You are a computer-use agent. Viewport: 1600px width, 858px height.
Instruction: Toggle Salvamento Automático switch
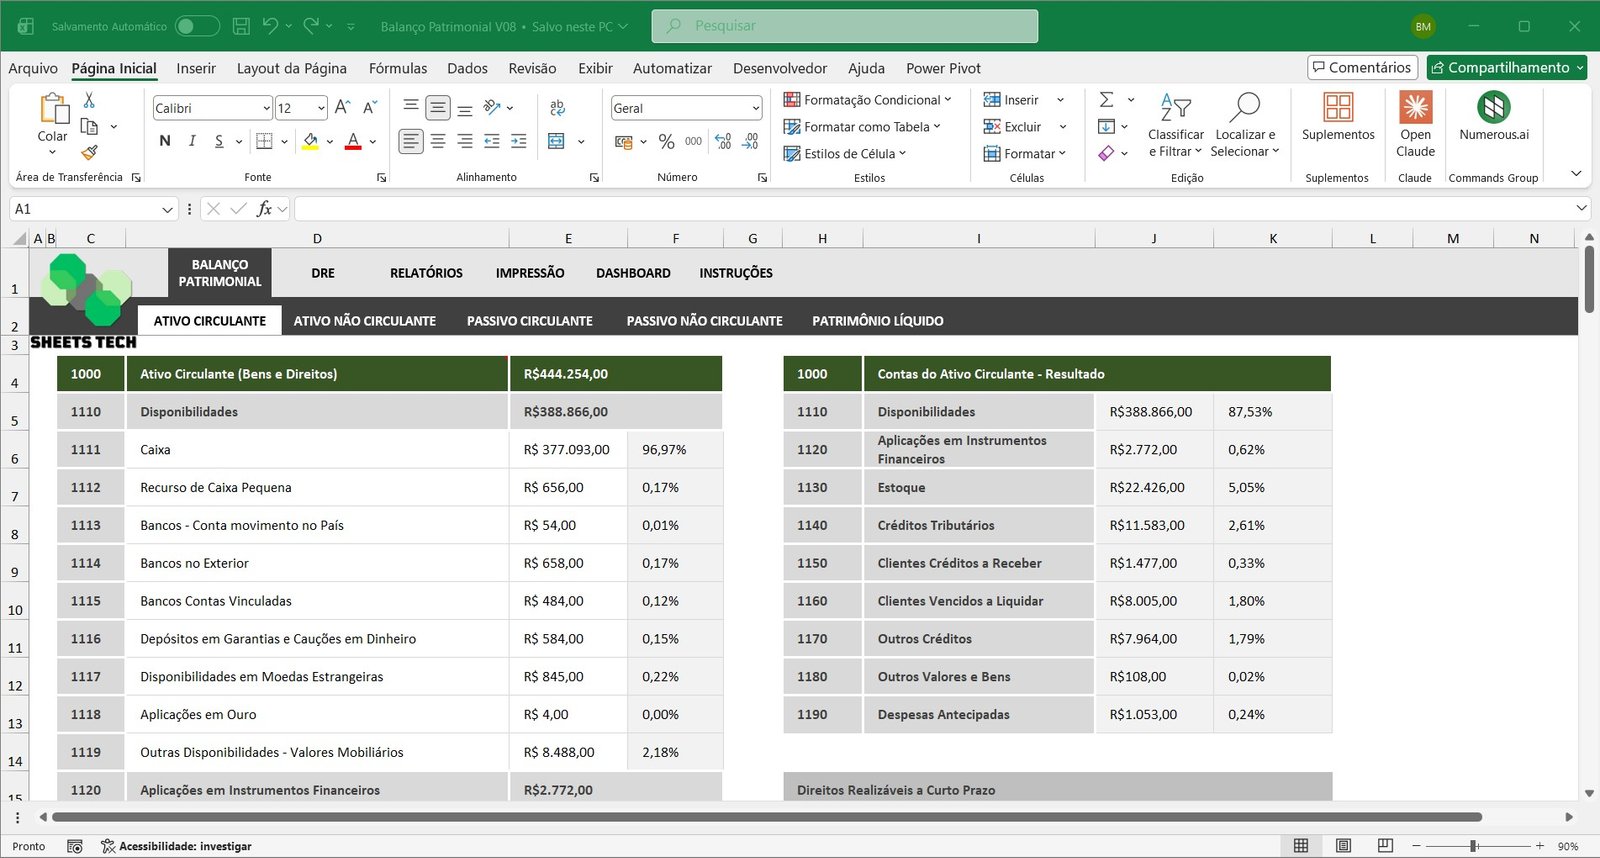pyautogui.click(x=197, y=26)
